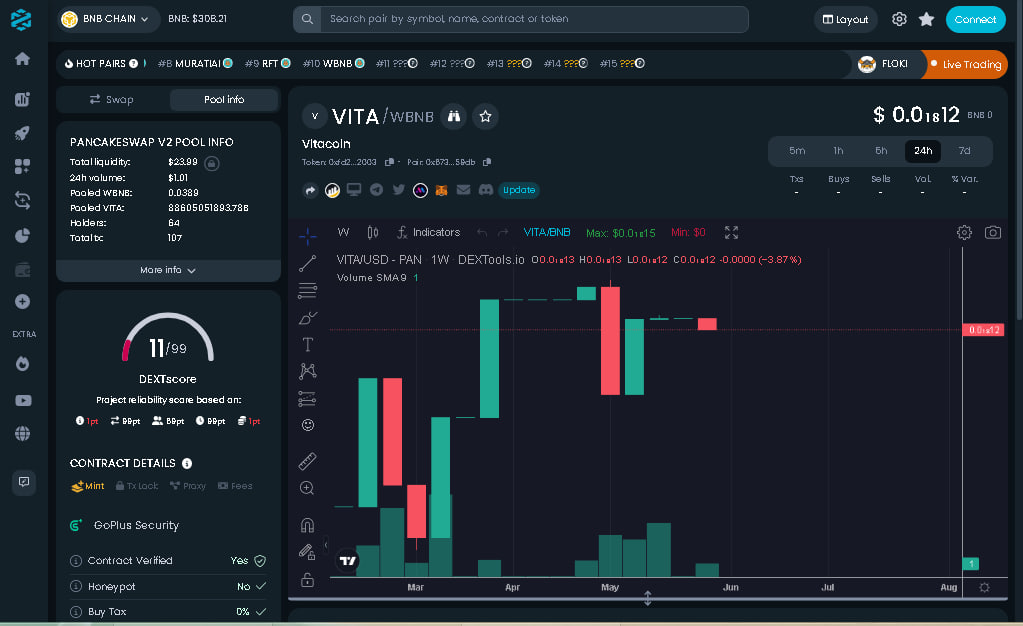Copy the pair address 0x873...59db

coord(487,162)
